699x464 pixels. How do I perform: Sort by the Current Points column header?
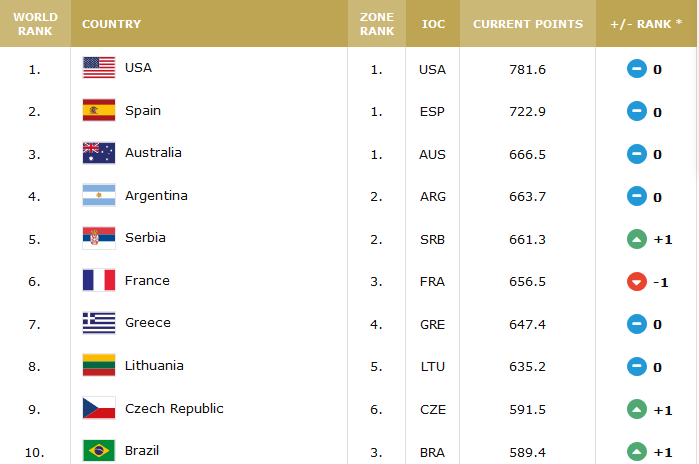click(527, 23)
